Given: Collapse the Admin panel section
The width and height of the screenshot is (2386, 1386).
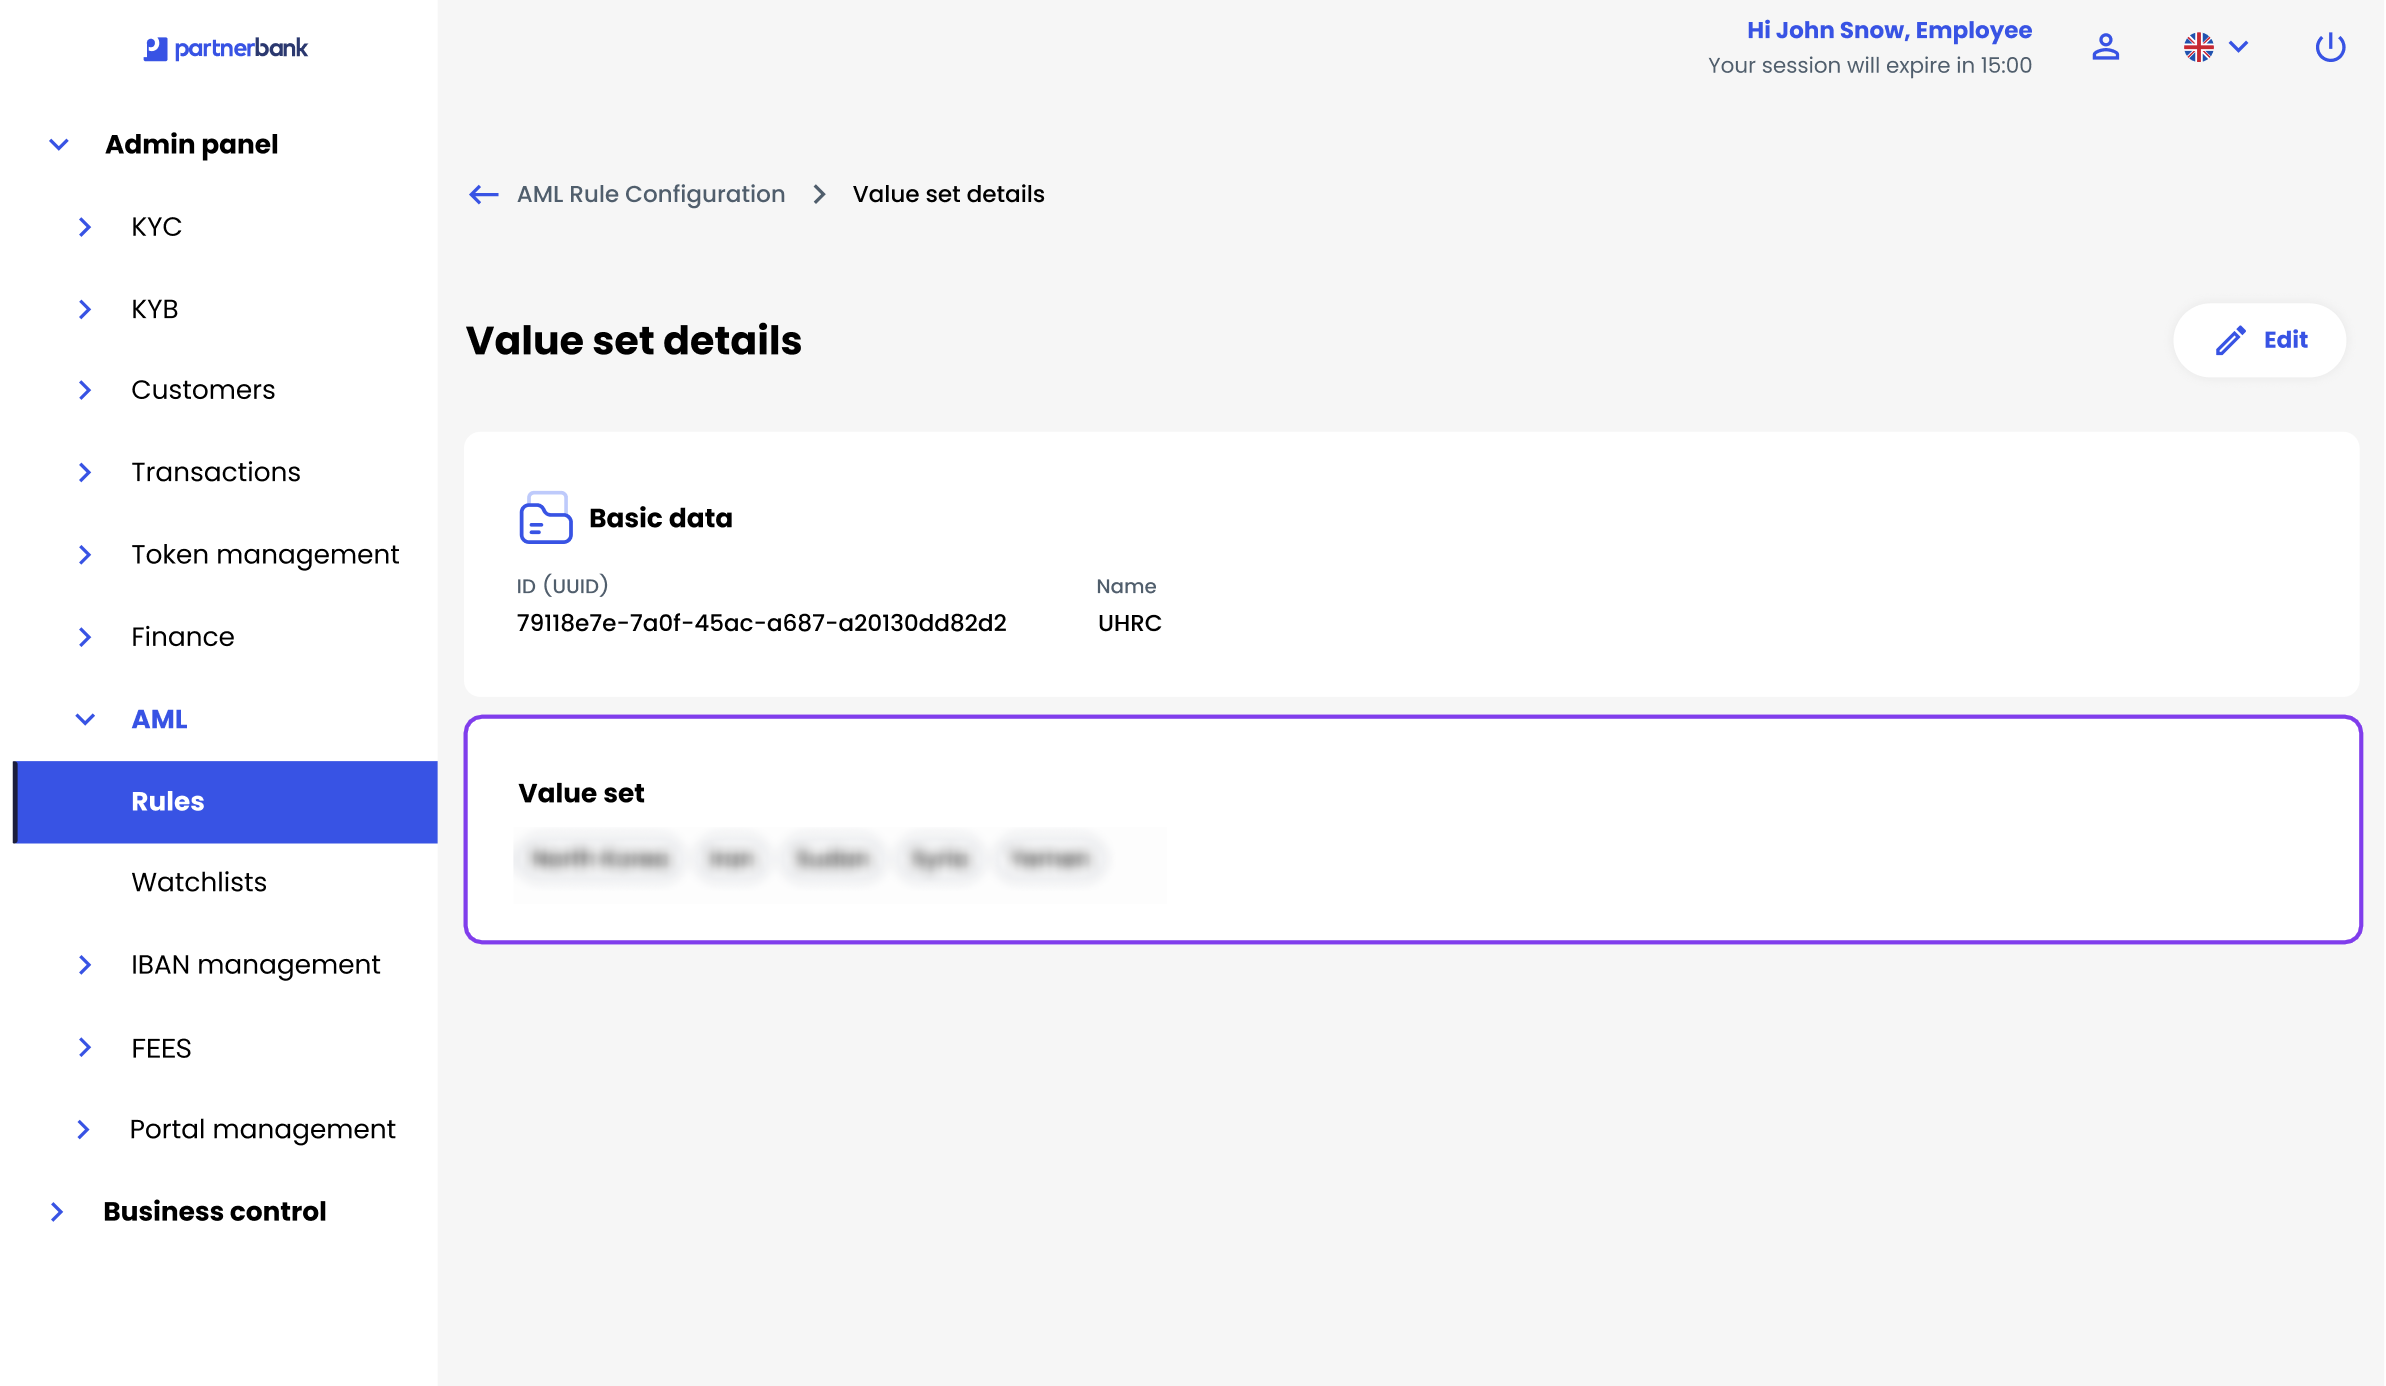Looking at the screenshot, I should [59, 145].
